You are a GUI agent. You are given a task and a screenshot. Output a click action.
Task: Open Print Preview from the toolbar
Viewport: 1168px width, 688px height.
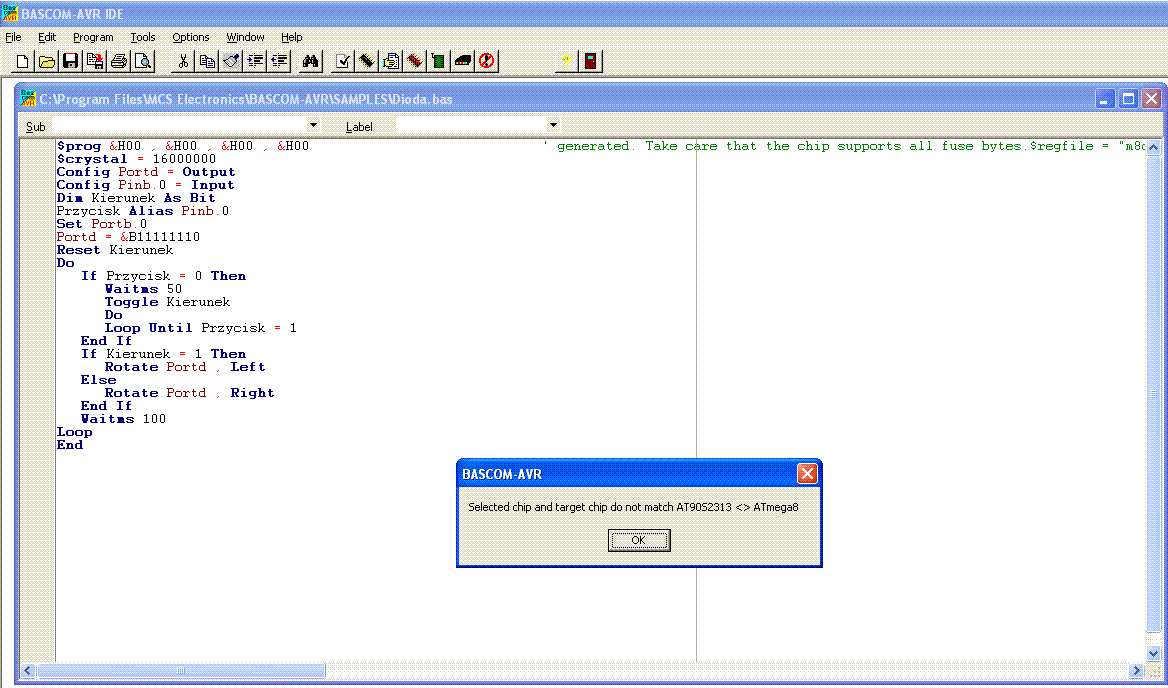143,61
